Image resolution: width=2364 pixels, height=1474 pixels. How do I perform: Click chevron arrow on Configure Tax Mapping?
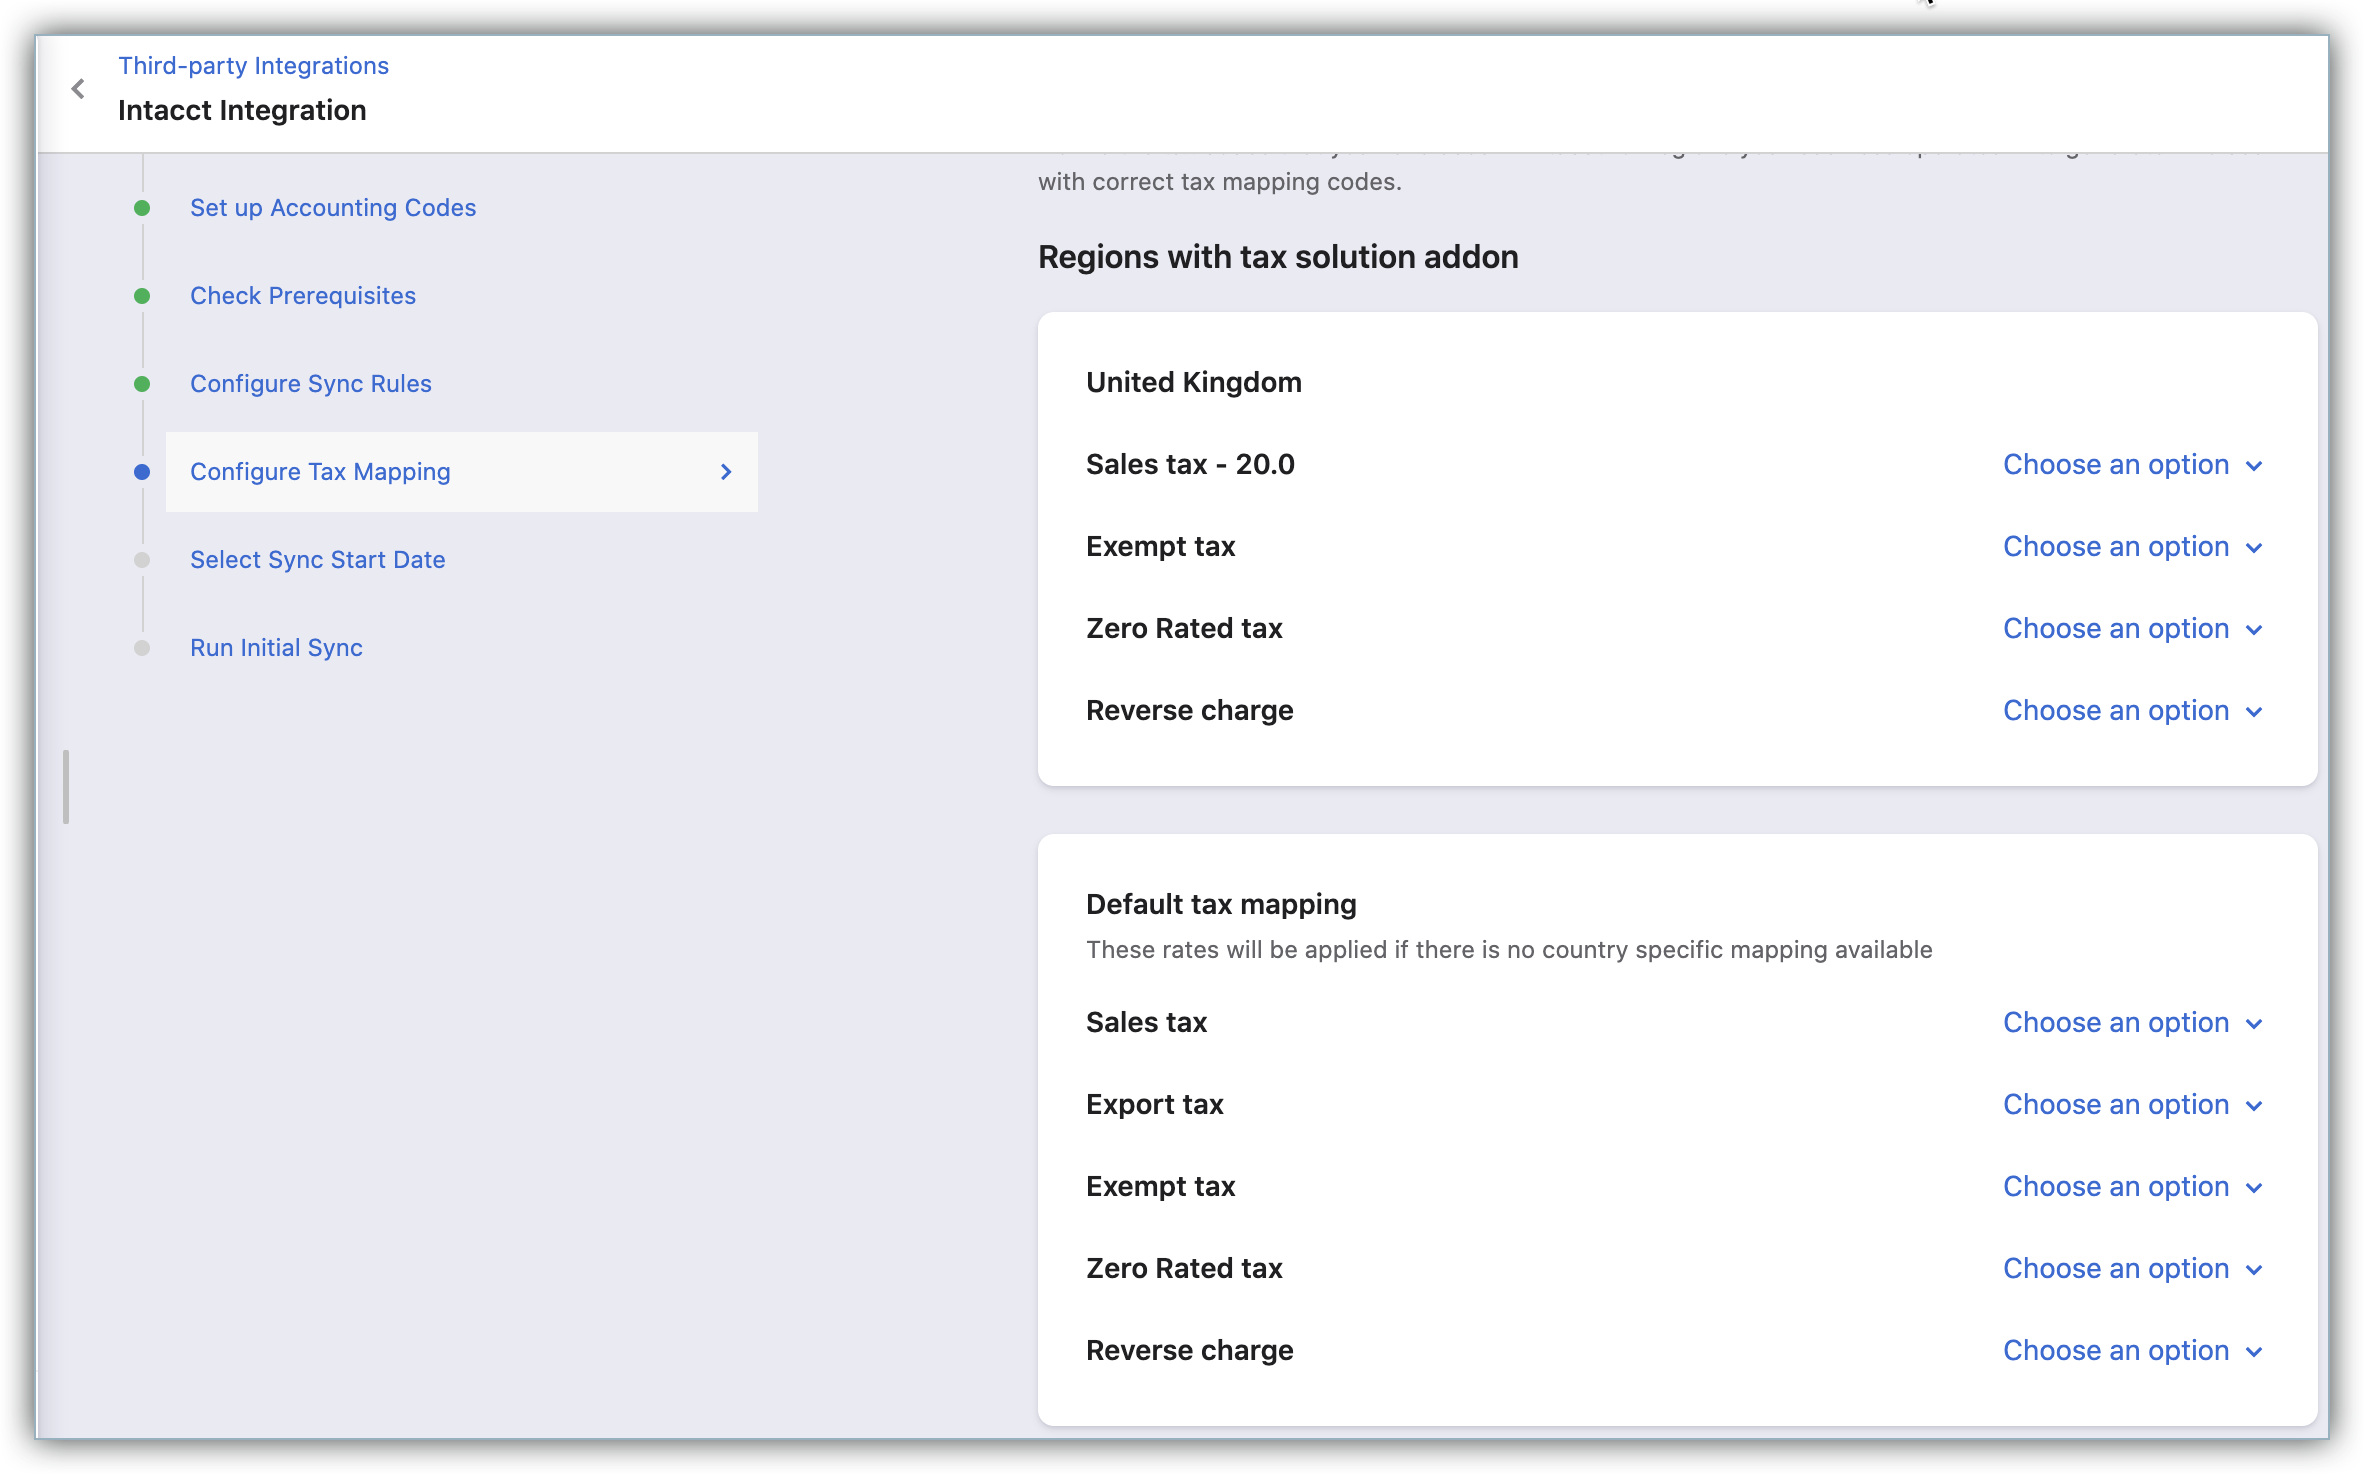point(726,471)
